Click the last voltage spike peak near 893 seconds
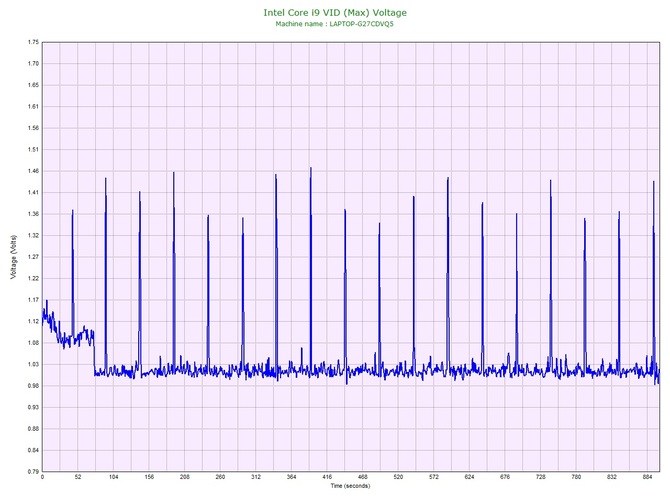This screenshot has width=670, height=503. point(653,182)
